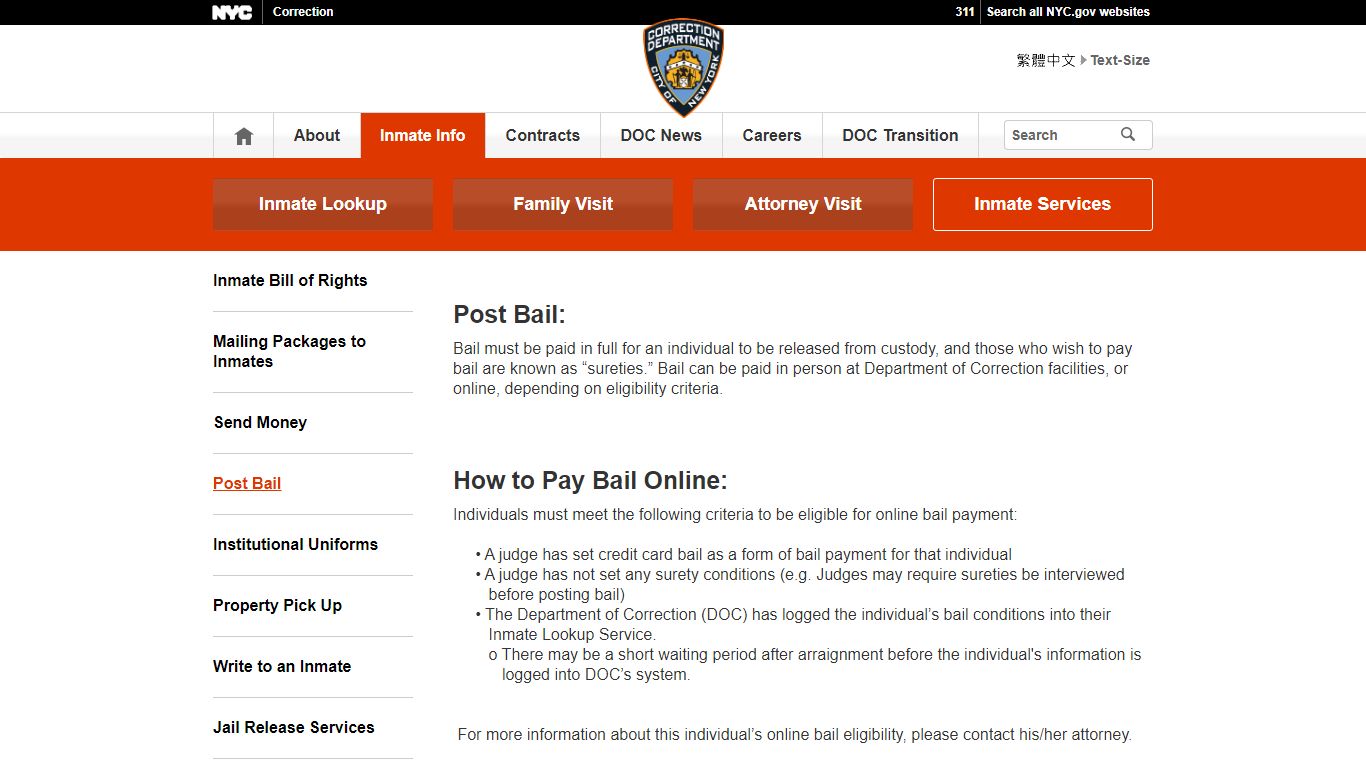This screenshot has height=768, width=1366.
Task: Open the Careers tab
Action: [x=772, y=135]
